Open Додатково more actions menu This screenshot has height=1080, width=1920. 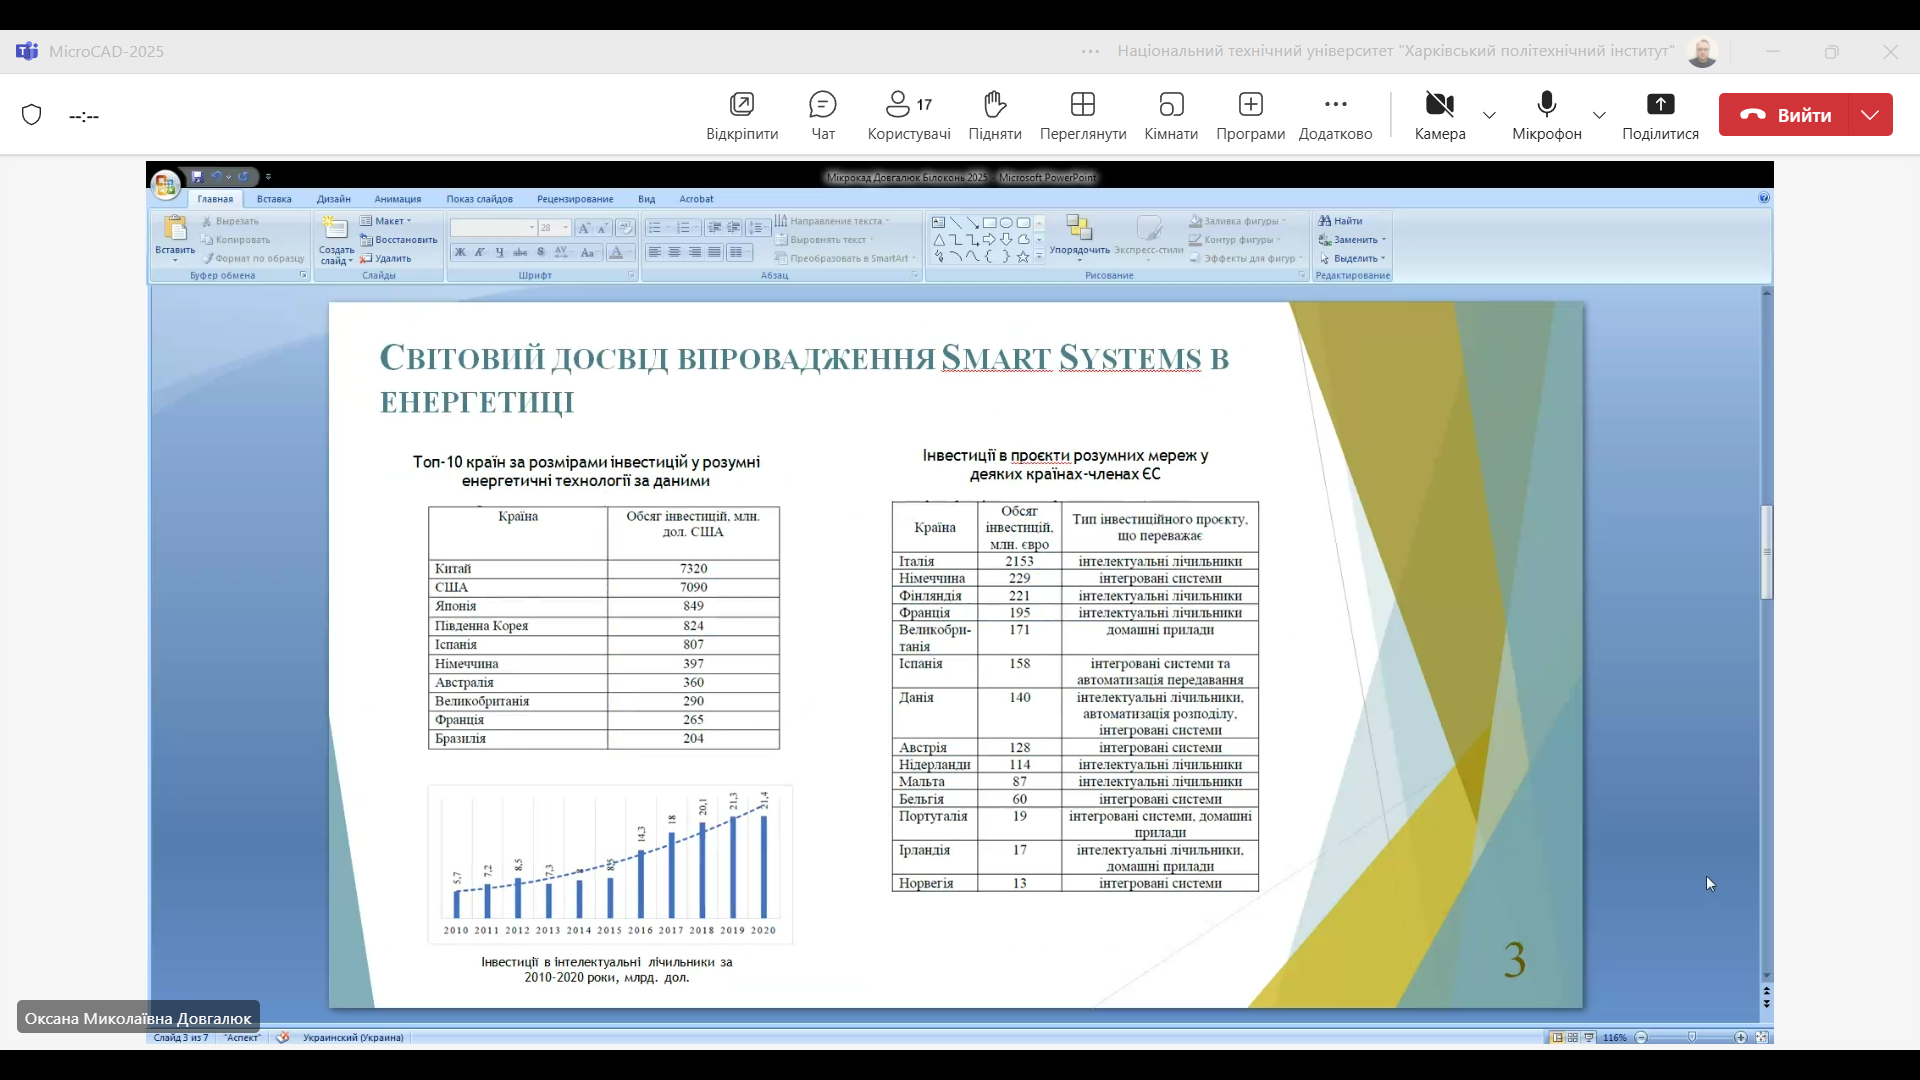pos(1335,105)
